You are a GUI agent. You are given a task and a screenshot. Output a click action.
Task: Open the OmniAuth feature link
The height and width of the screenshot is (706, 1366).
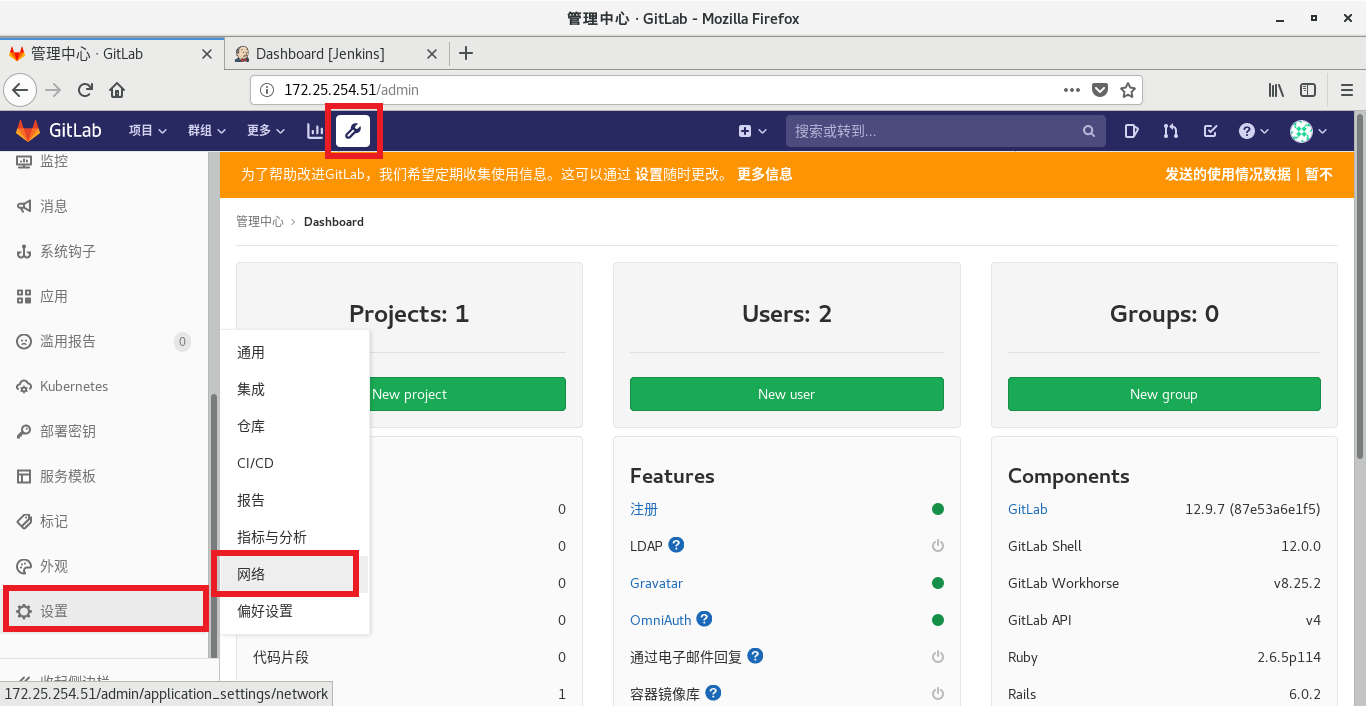coord(661,620)
